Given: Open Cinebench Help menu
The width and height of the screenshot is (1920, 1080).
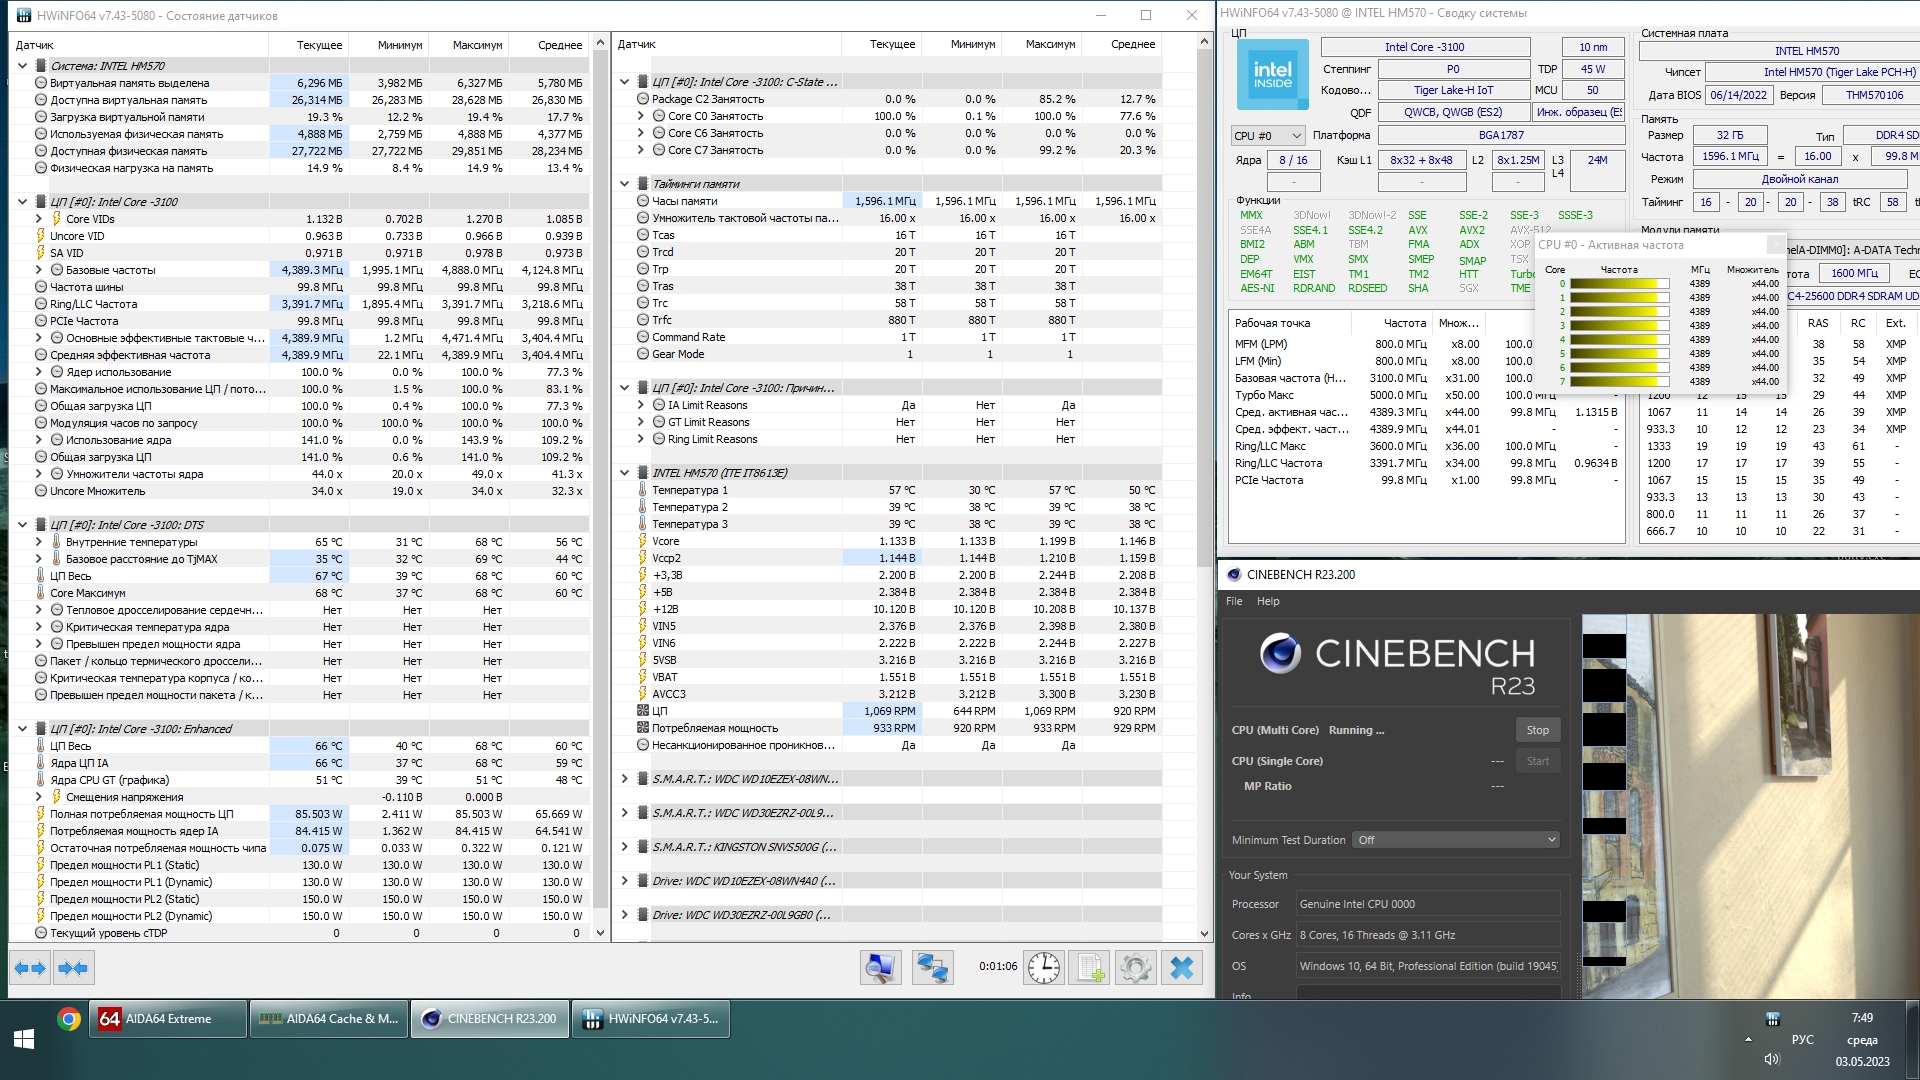Looking at the screenshot, I should tap(1268, 601).
